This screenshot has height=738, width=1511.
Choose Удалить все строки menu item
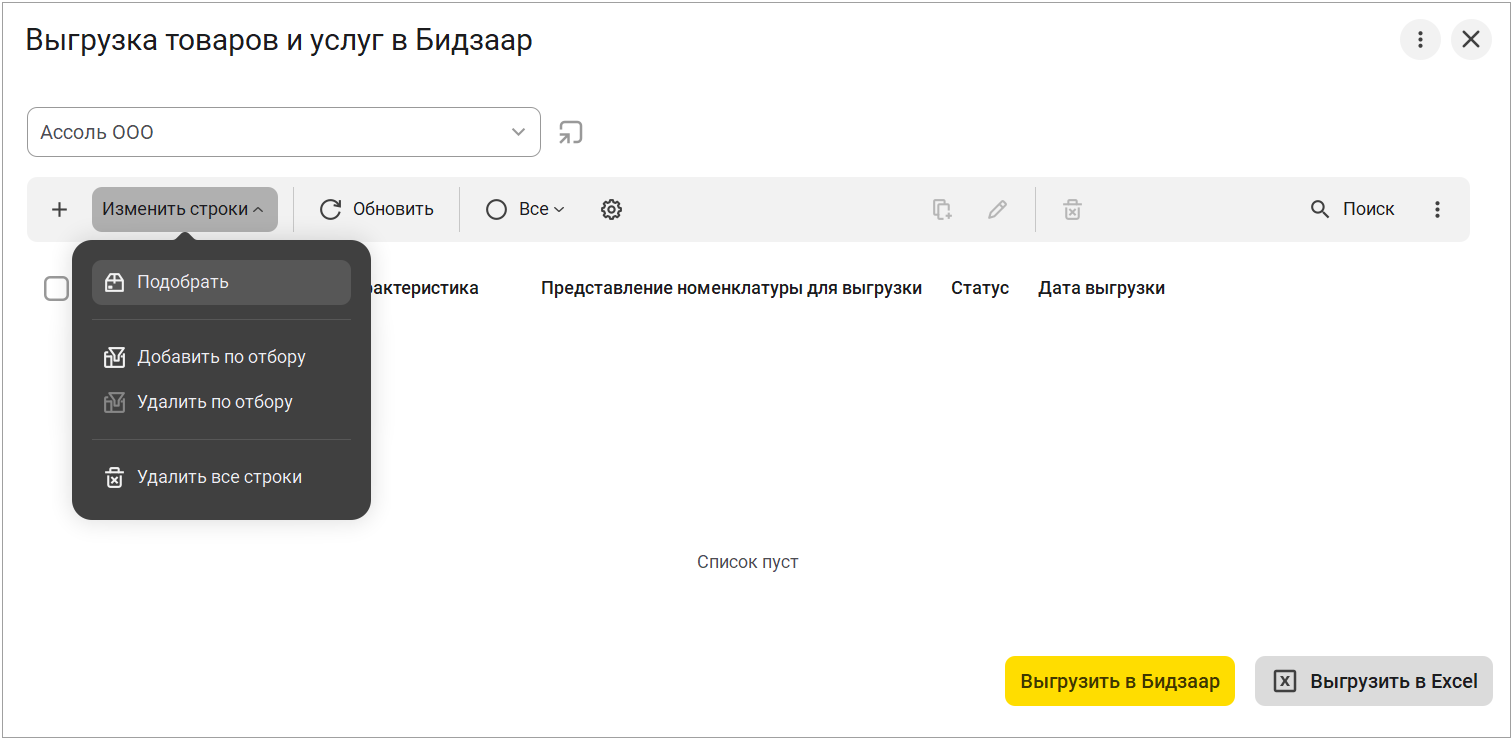click(x=219, y=477)
